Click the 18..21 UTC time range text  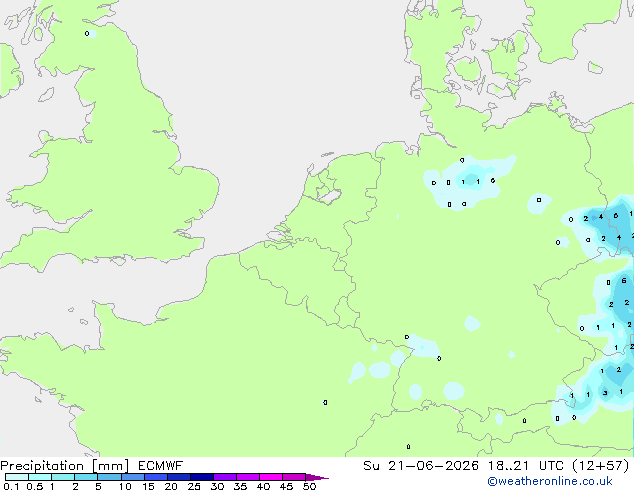[526, 466]
